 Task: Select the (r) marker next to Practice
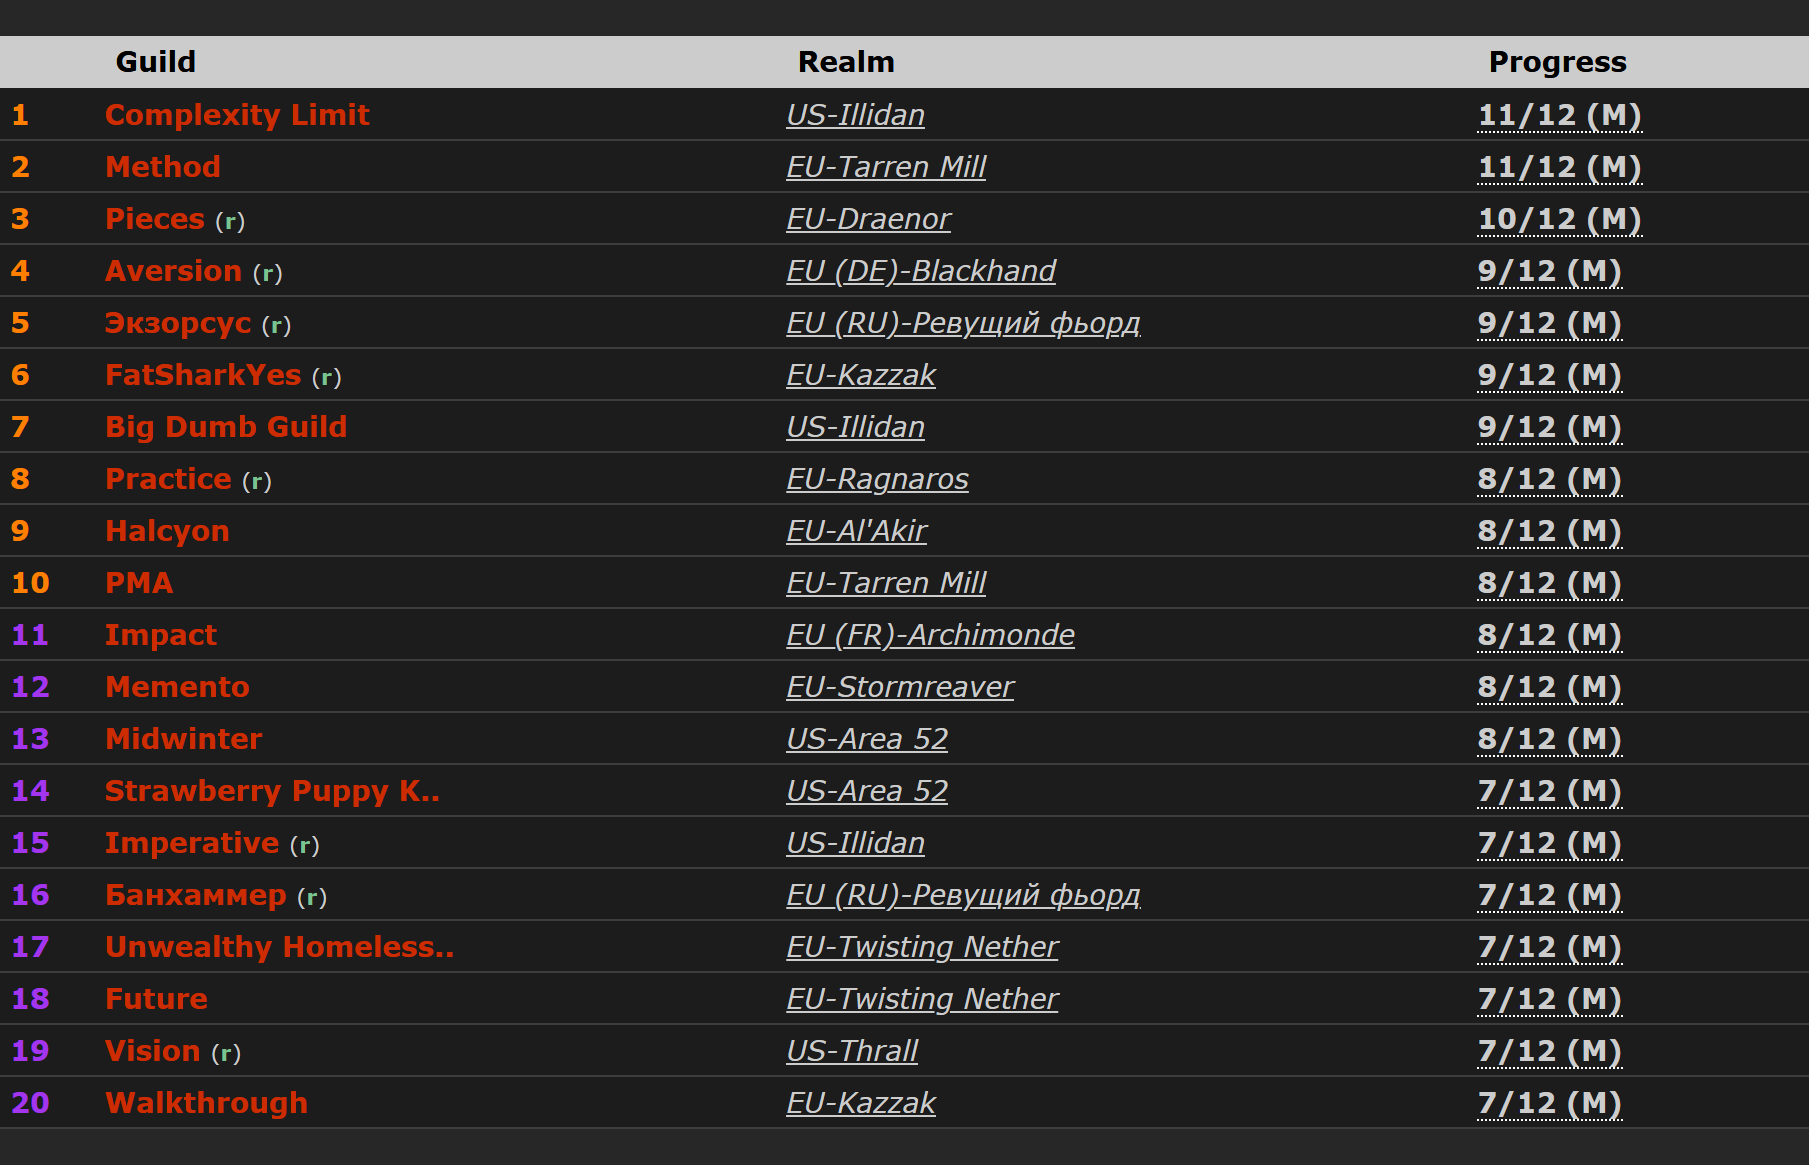click(x=257, y=481)
